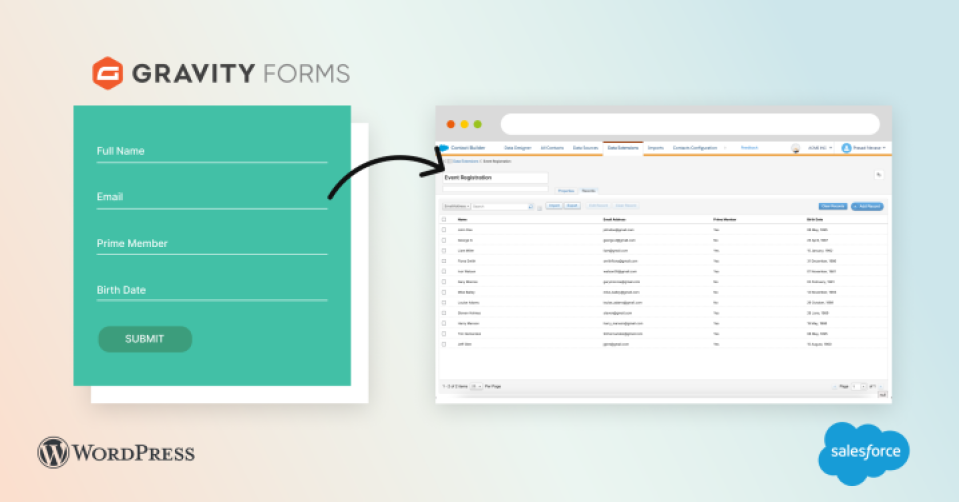Click the Event Registration name field
Image resolution: width=959 pixels, height=502 pixels.
(x=495, y=178)
